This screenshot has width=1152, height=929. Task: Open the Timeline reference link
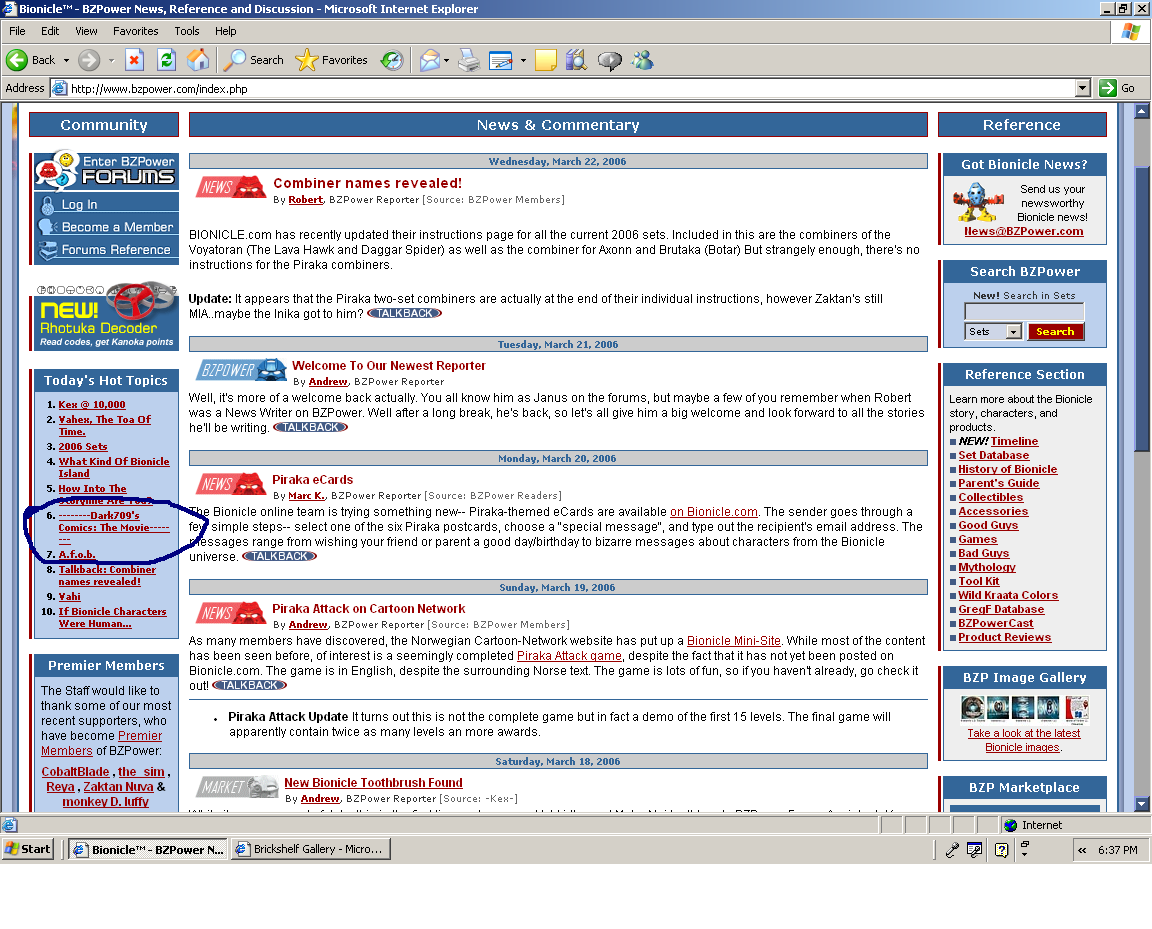click(x=1014, y=441)
